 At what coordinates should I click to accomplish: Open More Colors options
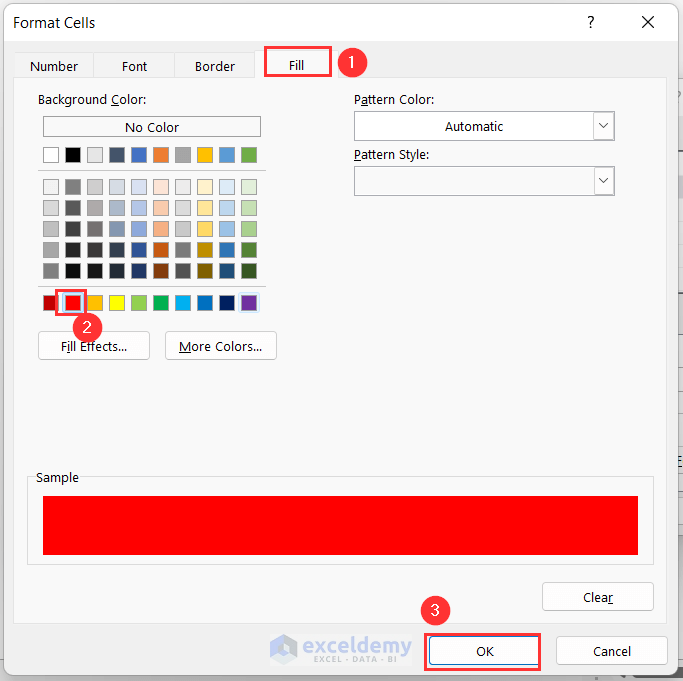point(220,346)
